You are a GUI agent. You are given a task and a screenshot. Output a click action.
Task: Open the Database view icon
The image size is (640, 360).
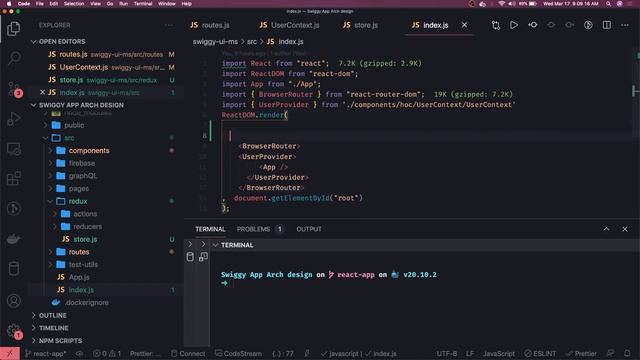click(x=13, y=269)
